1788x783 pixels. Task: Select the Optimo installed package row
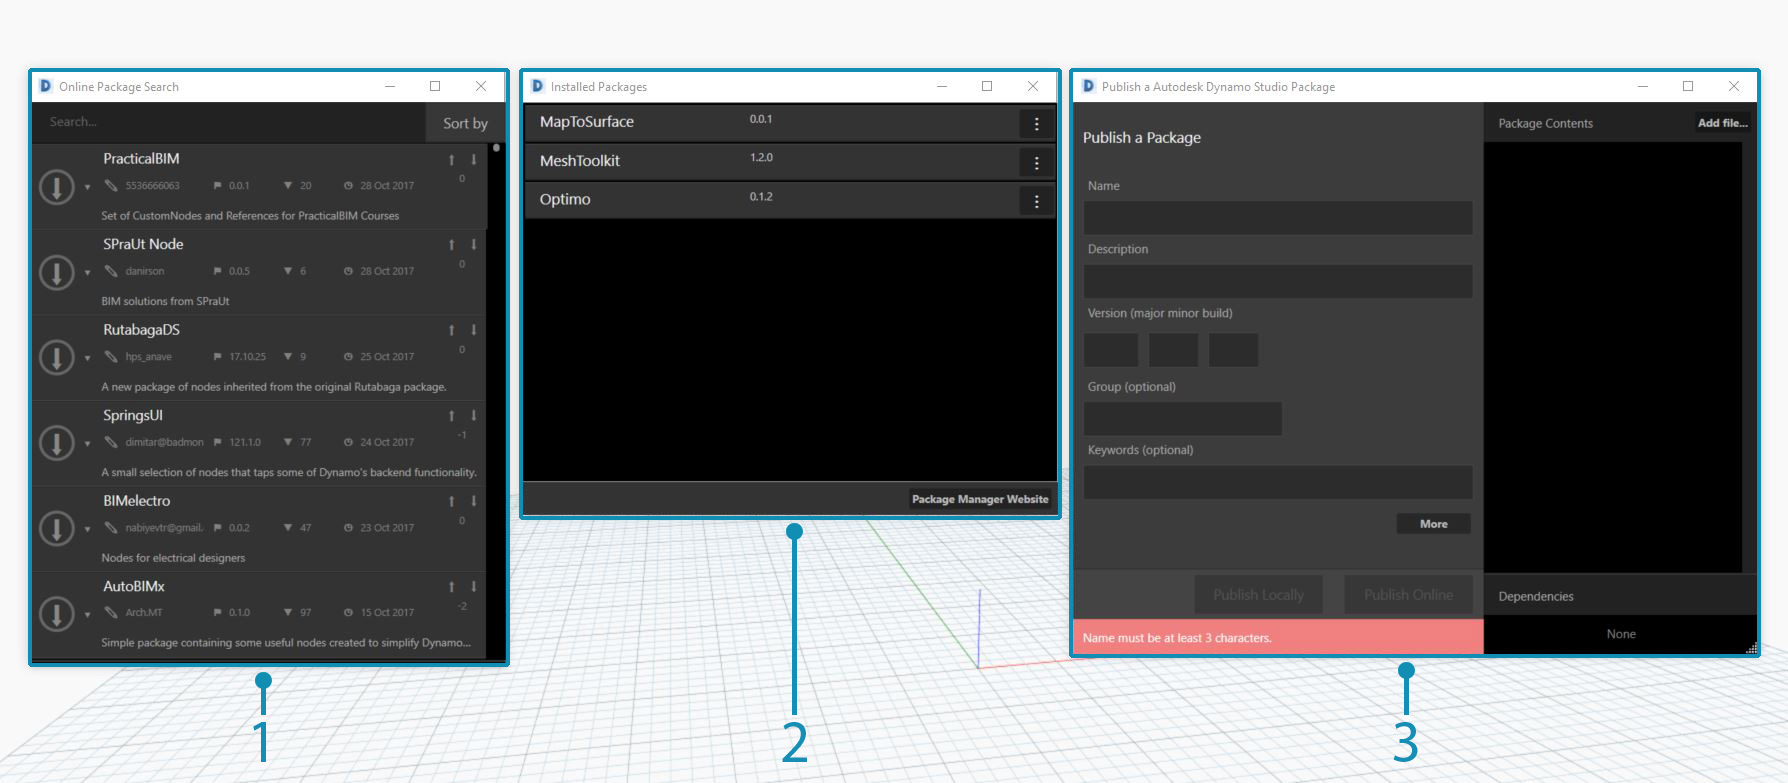(790, 200)
